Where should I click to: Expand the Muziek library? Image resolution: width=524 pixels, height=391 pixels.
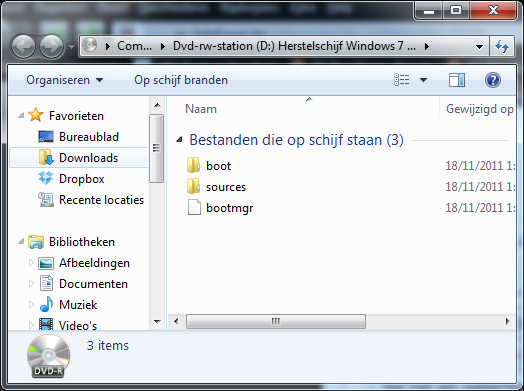(x=31, y=304)
